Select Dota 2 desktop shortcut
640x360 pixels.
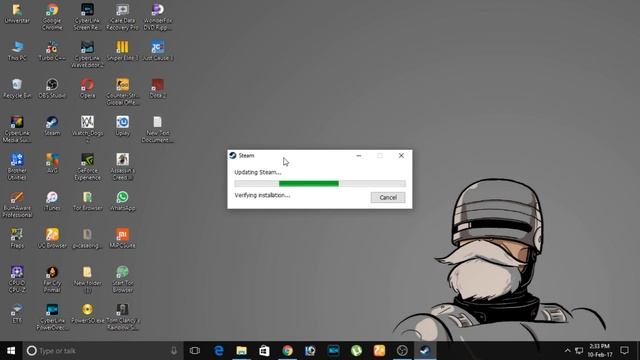[x=158, y=89]
